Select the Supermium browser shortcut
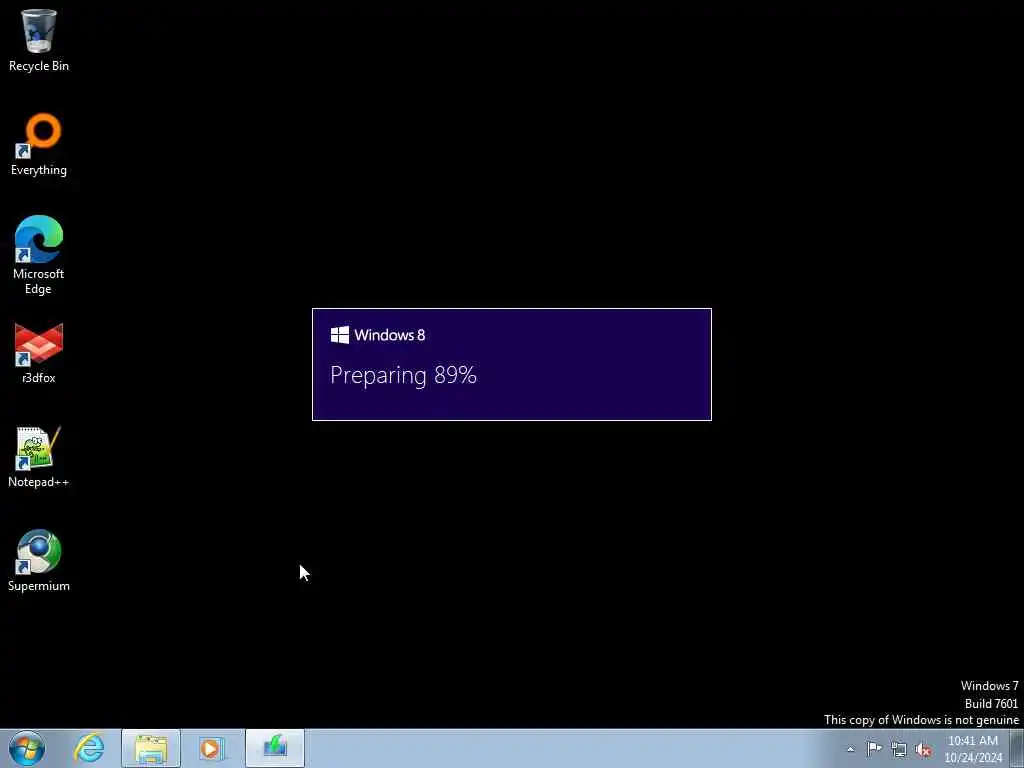1024x768 pixels. coord(39,560)
